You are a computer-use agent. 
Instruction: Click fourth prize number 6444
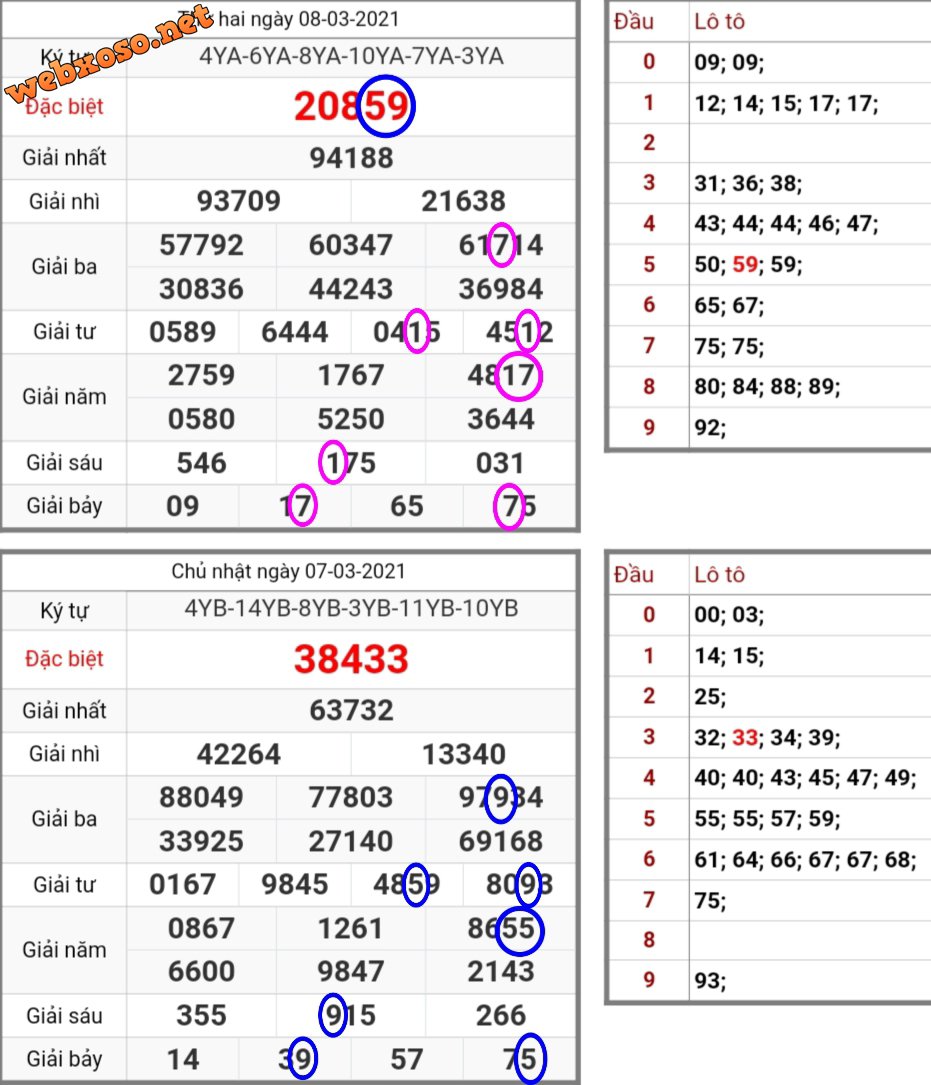[295, 332]
